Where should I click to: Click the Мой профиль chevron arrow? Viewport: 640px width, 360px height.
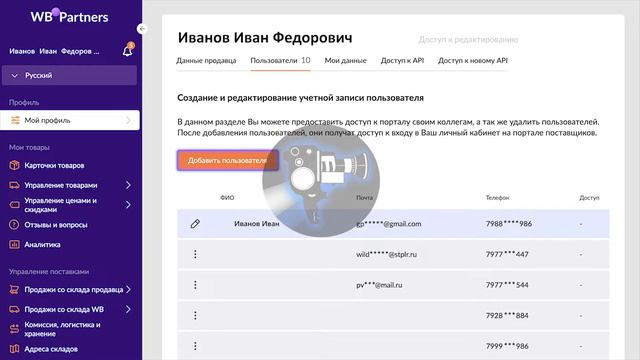[x=128, y=120]
